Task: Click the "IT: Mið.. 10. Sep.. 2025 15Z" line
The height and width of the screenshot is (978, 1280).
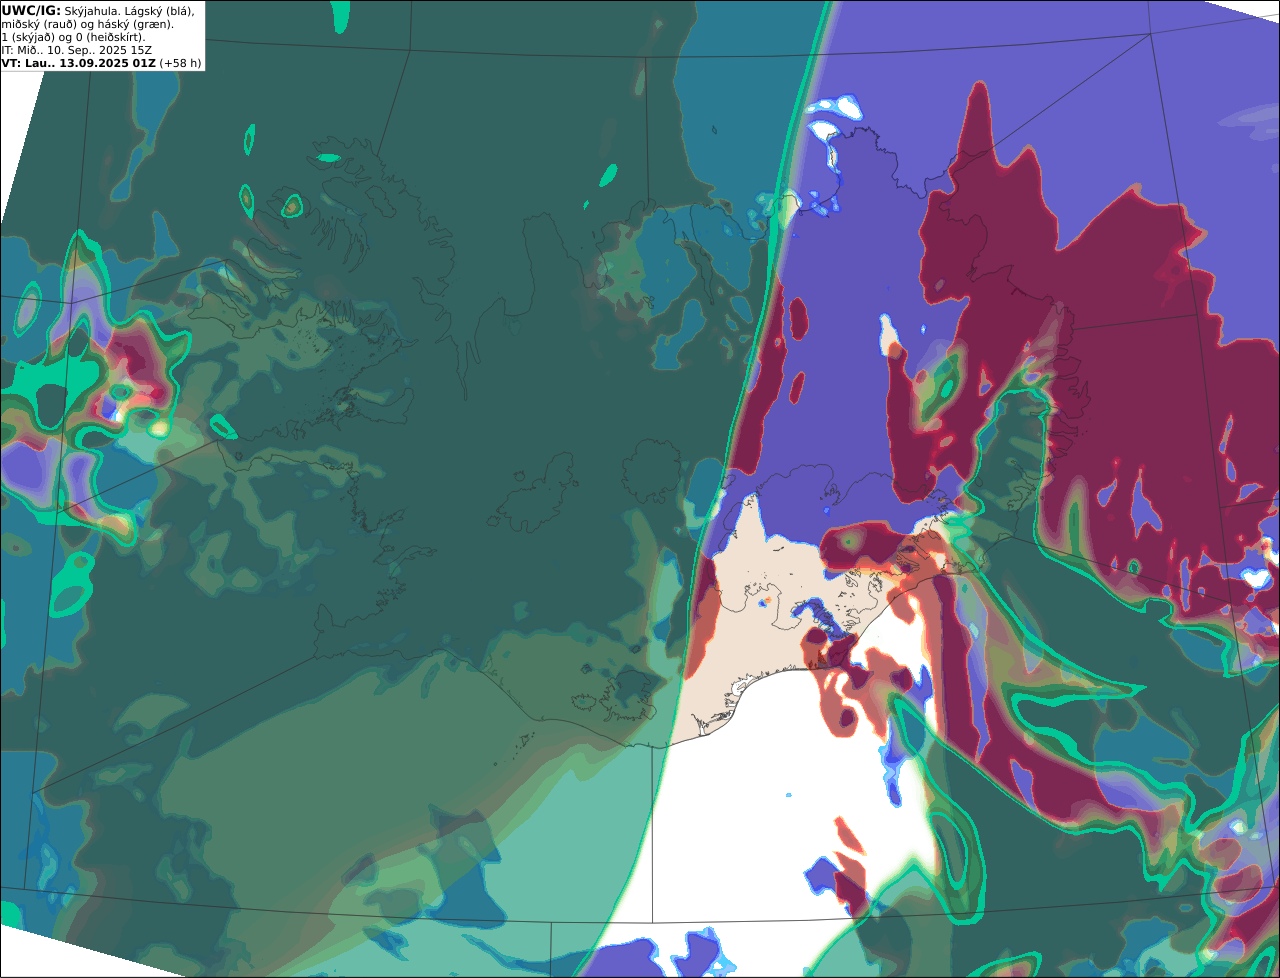Action: [x=77, y=50]
